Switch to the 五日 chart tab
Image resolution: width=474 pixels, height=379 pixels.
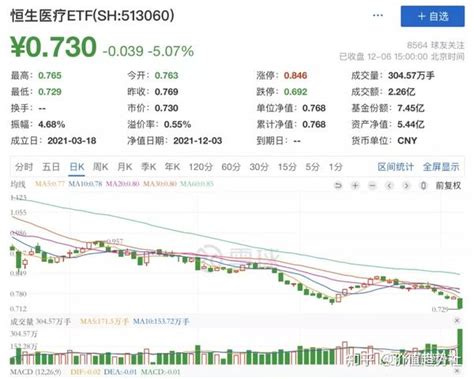click(51, 167)
